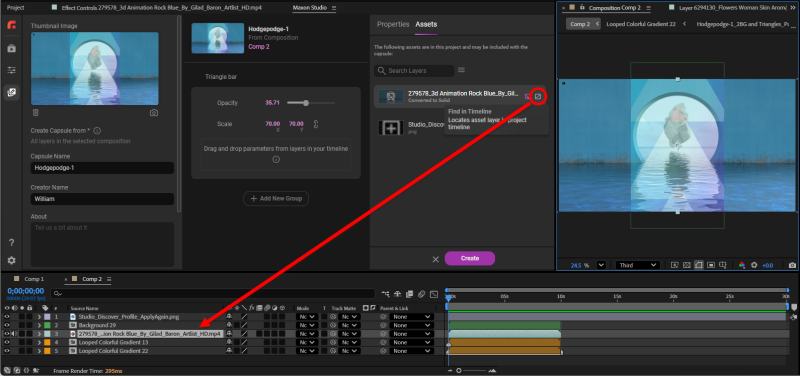800x376 pixels.
Task: Click the X cancel icon next to Create
Action: point(436,259)
